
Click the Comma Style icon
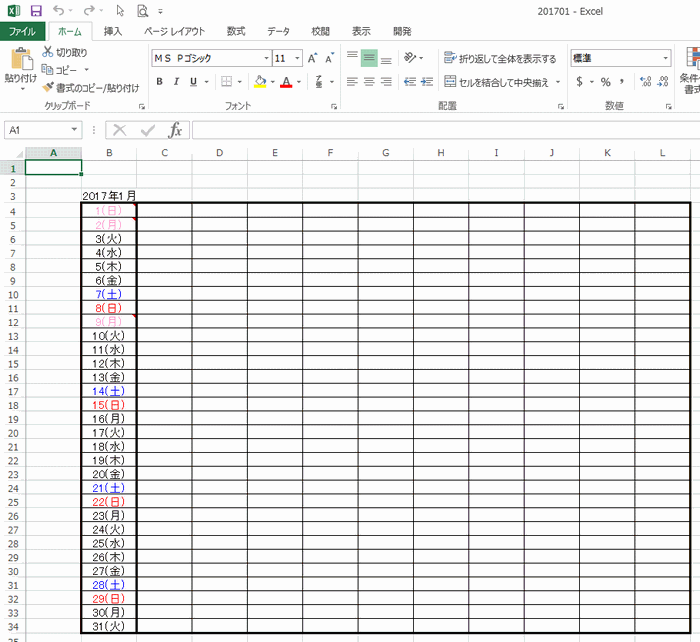[621, 81]
